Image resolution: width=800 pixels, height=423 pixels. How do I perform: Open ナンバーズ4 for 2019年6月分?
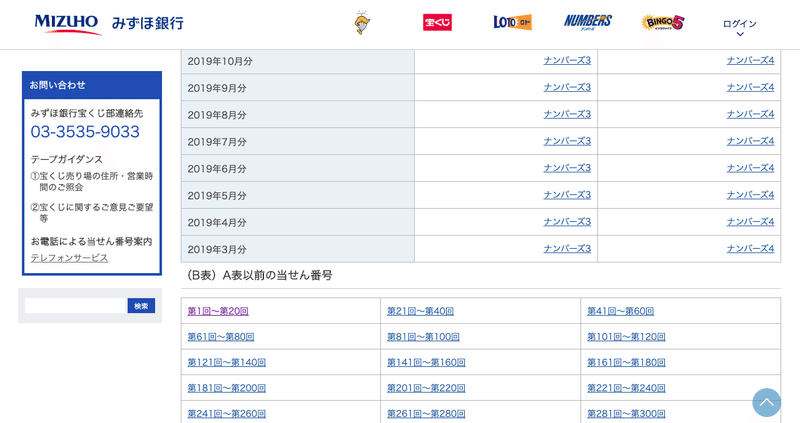point(750,168)
